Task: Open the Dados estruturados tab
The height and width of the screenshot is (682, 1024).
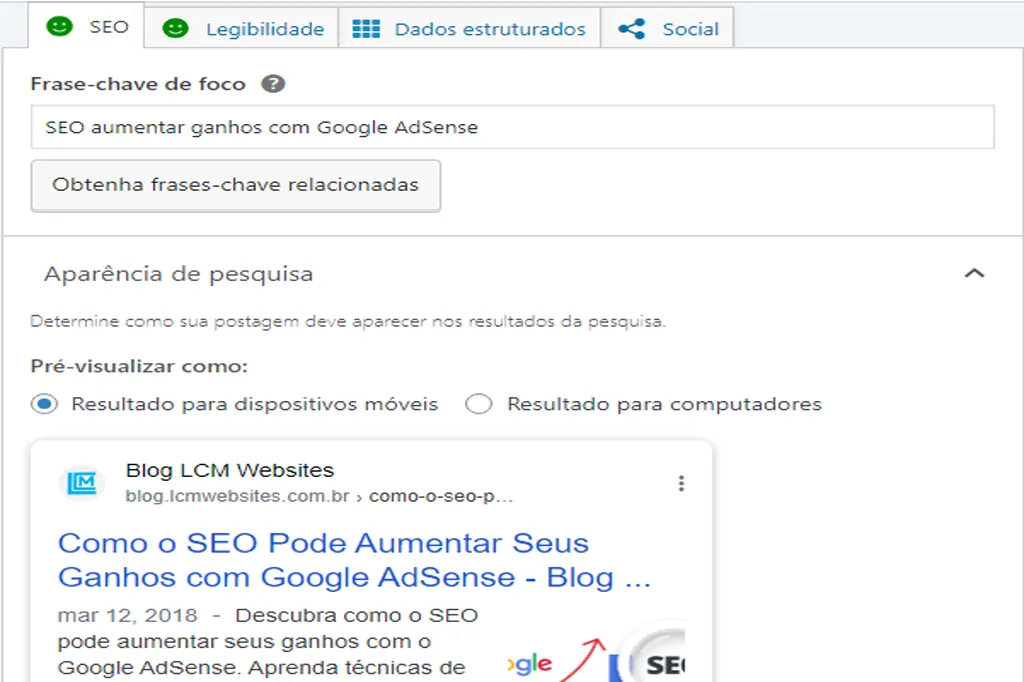Action: point(469,28)
